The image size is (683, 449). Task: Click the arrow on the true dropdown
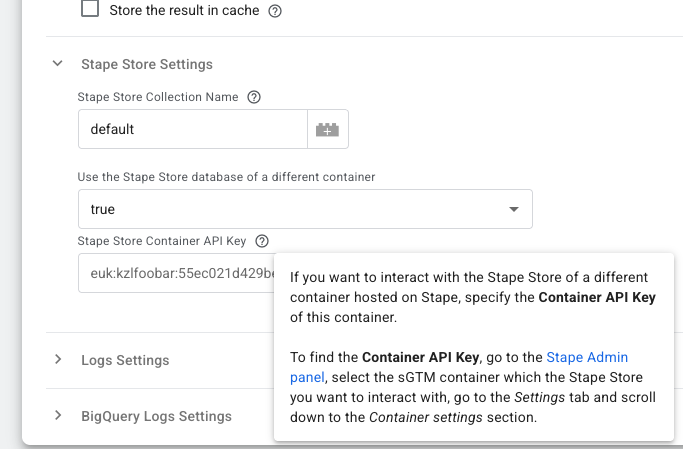pos(514,210)
